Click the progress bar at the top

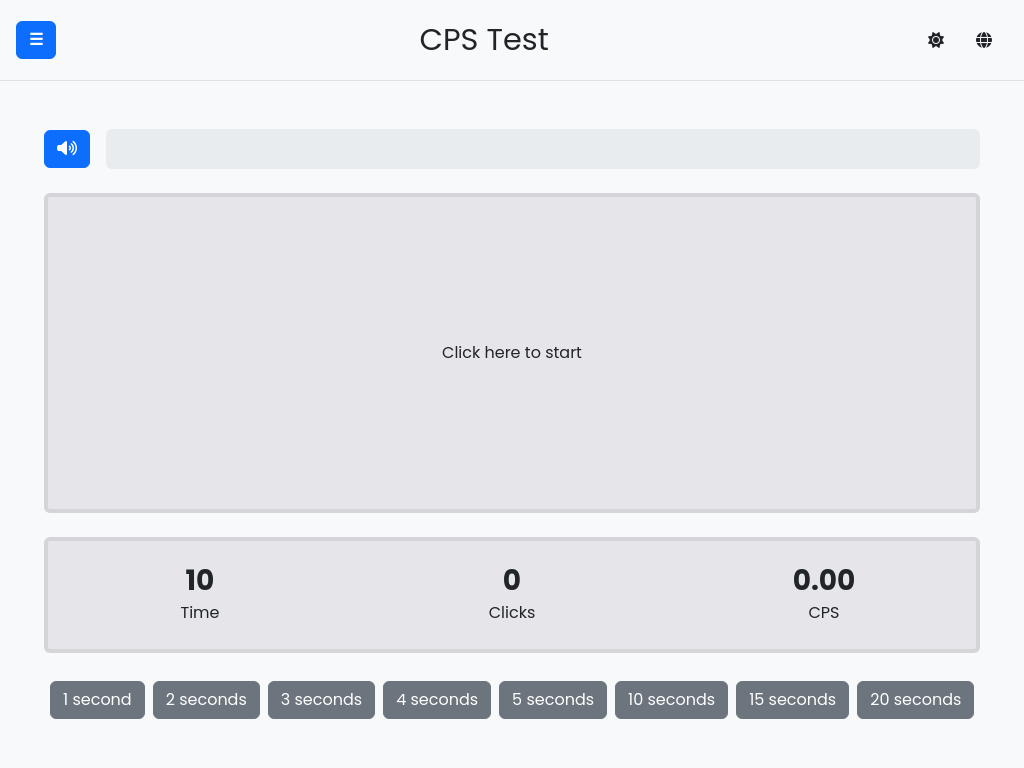click(543, 148)
